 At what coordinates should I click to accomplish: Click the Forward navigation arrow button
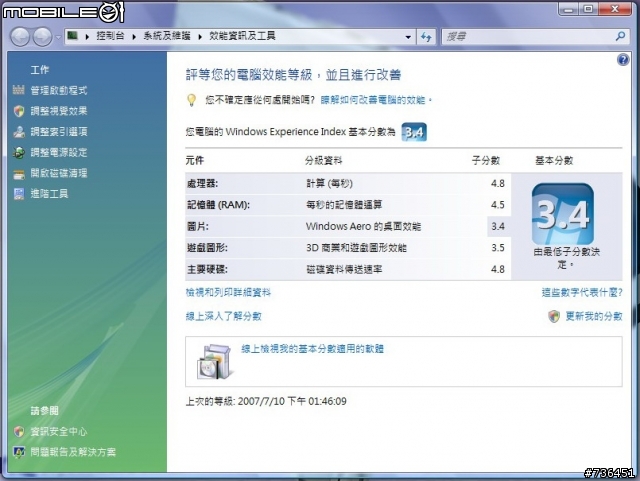[x=42, y=37]
